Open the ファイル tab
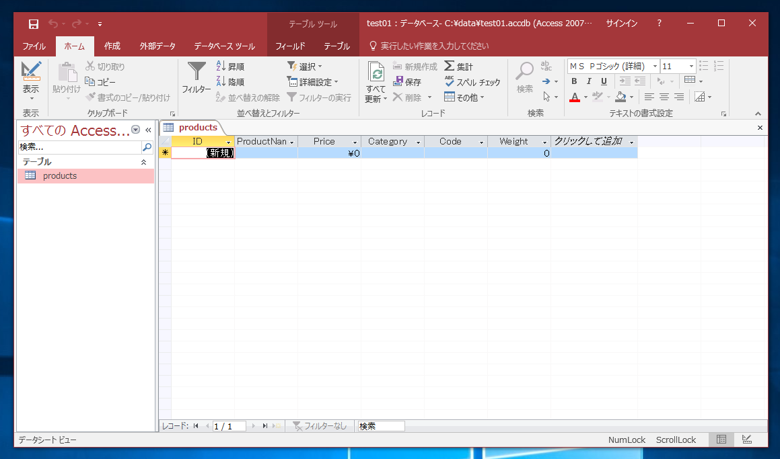Viewport: 780px width, 459px height. tap(34, 46)
